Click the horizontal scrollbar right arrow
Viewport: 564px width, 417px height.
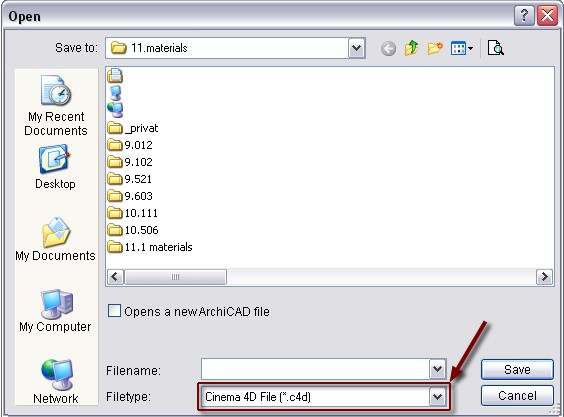(544, 277)
